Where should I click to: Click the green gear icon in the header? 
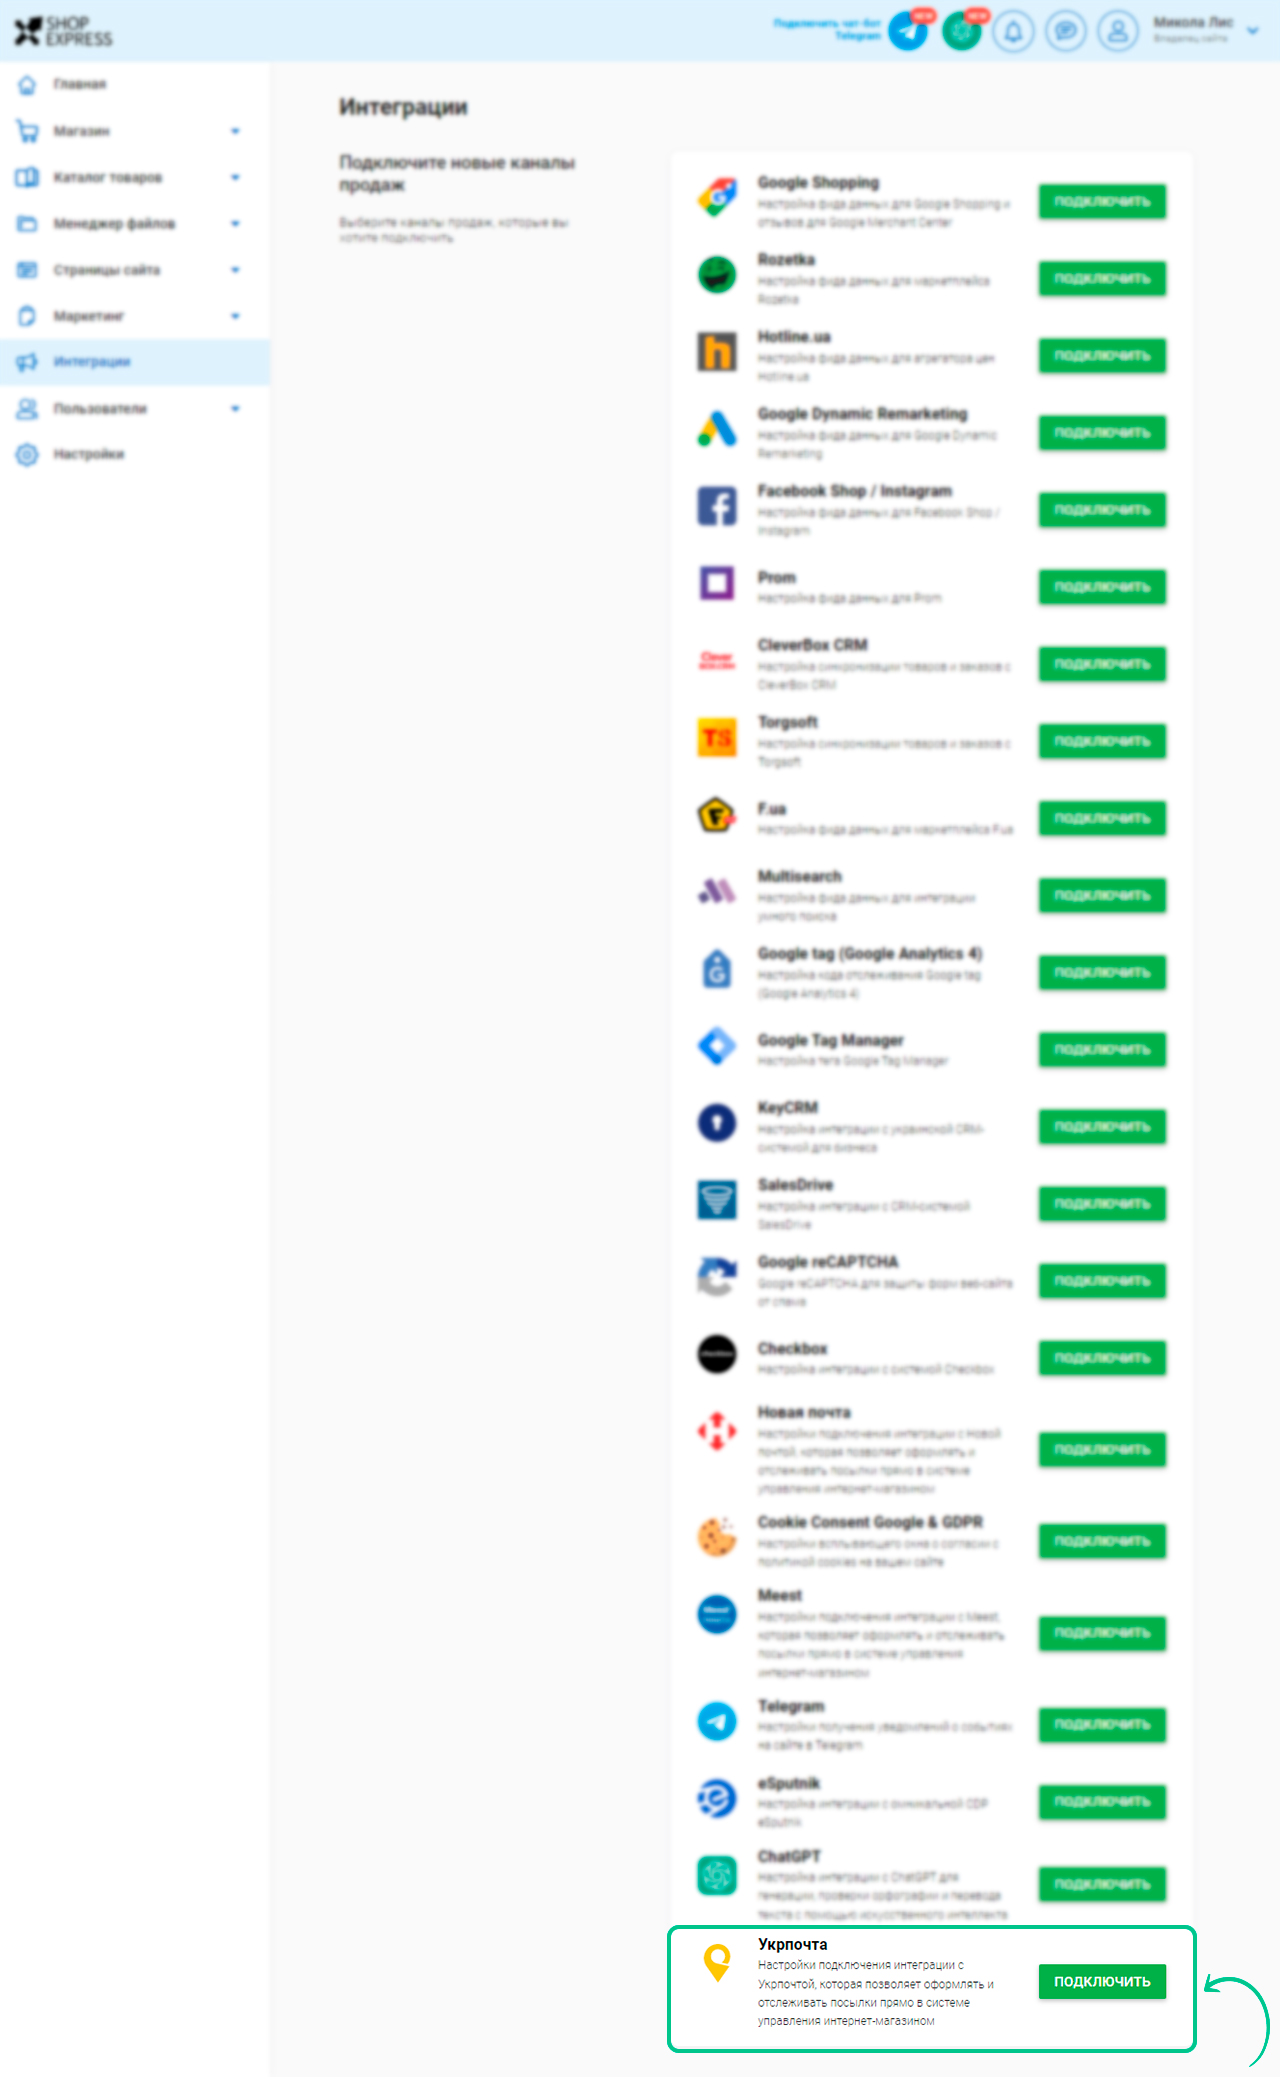point(961,32)
